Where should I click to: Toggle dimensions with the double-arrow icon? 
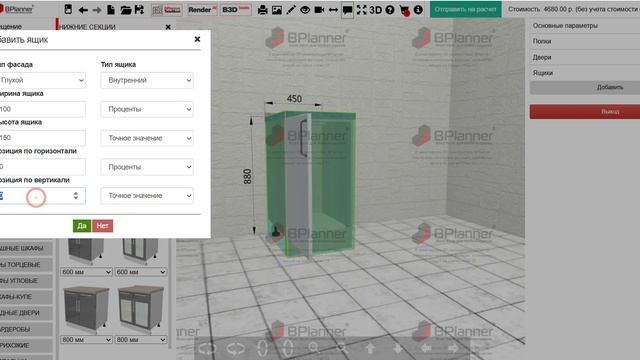coord(333,10)
